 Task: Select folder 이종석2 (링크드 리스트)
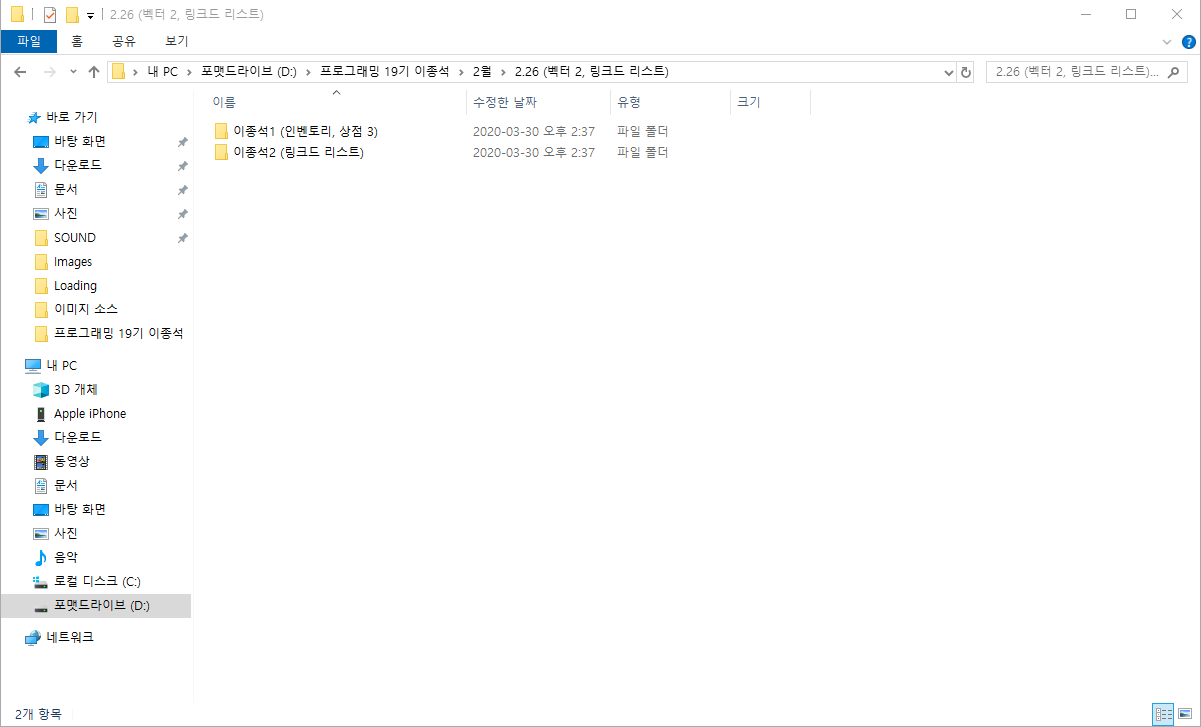(x=289, y=152)
